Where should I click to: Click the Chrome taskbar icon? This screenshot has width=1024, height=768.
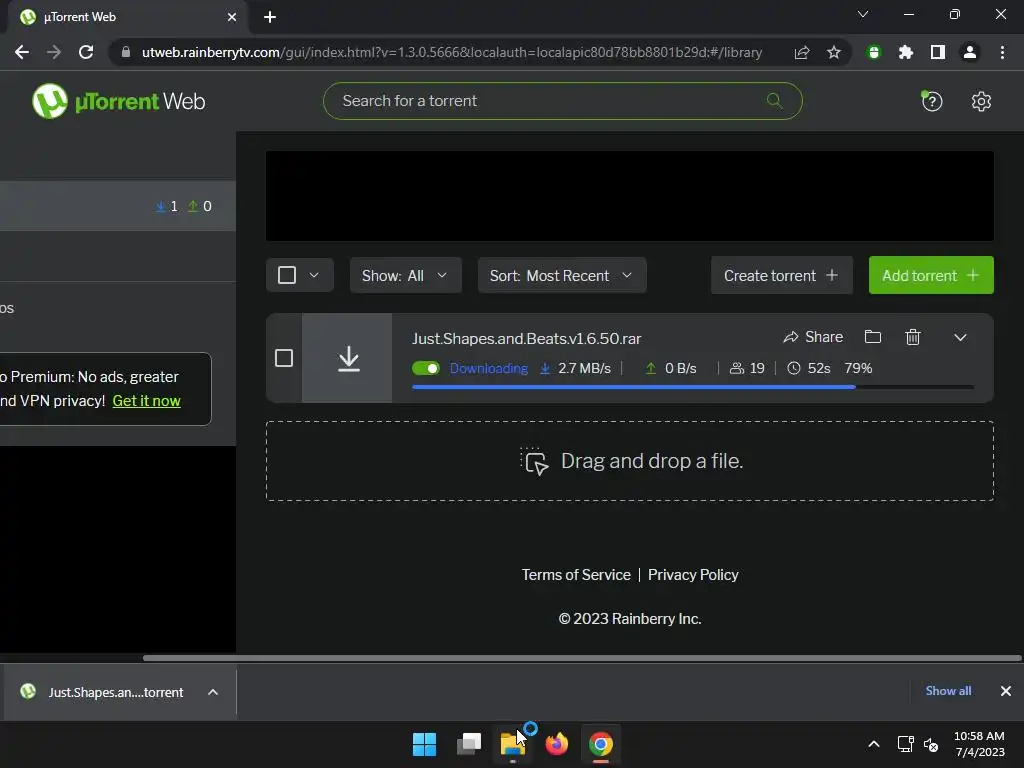601,744
